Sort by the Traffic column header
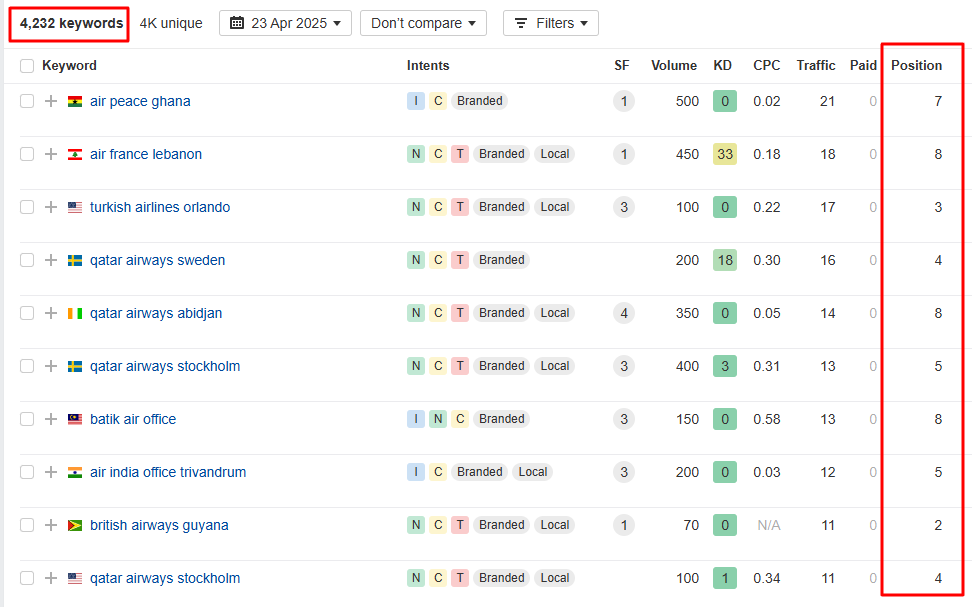Image resolution: width=972 pixels, height=607 pixels. pyautogui.click(x=816, y=66)
